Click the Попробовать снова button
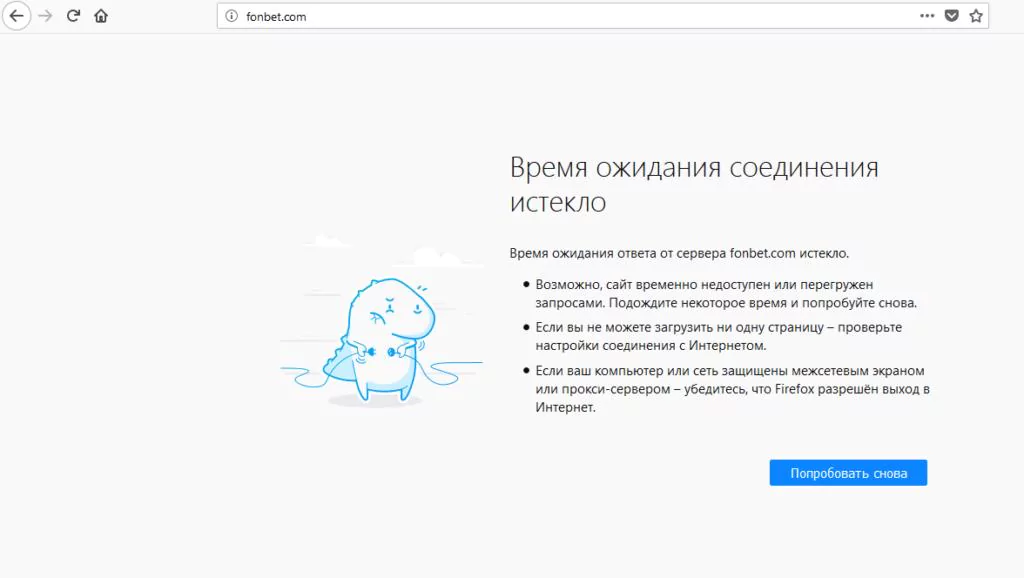 tap(848, 472)
